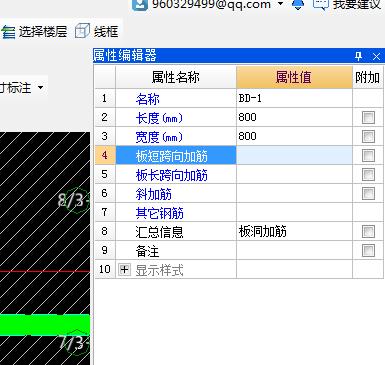385x365 pixels.
Task: Tick the 附加 checkbox for 汇总信息
Action: tap(368, 232)
